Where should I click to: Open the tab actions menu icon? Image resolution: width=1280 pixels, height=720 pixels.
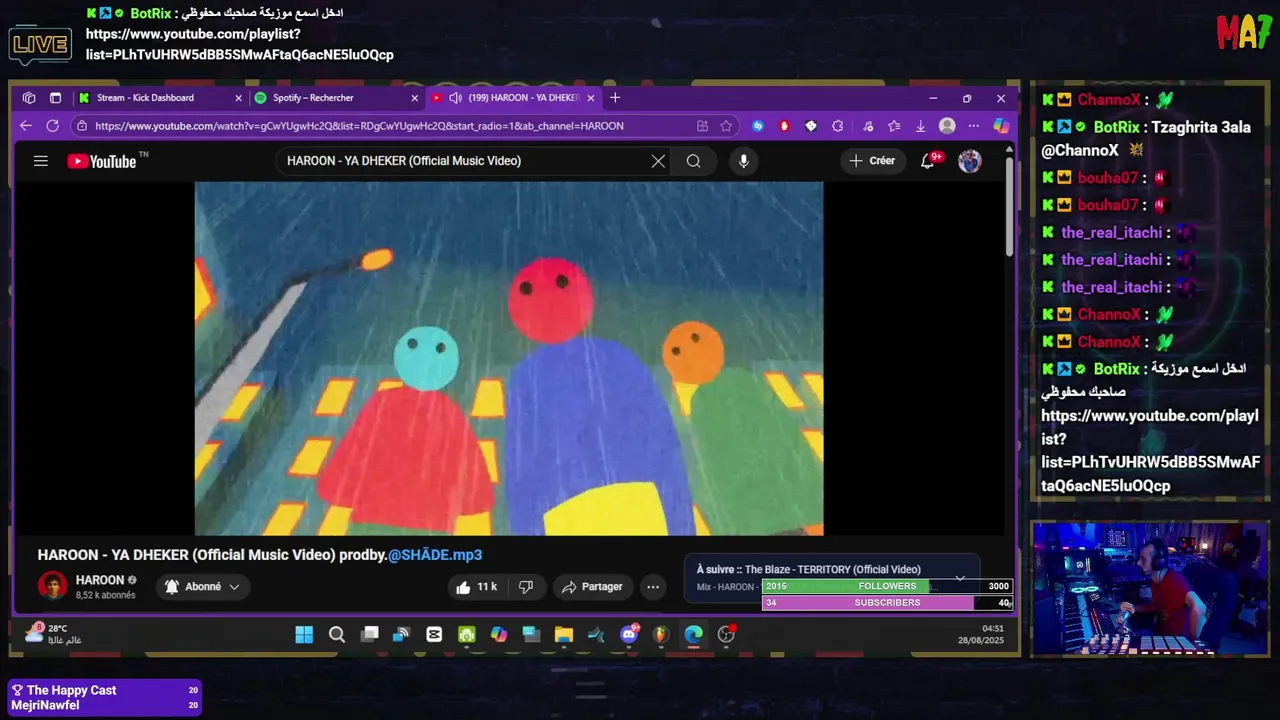pos(55,98)
